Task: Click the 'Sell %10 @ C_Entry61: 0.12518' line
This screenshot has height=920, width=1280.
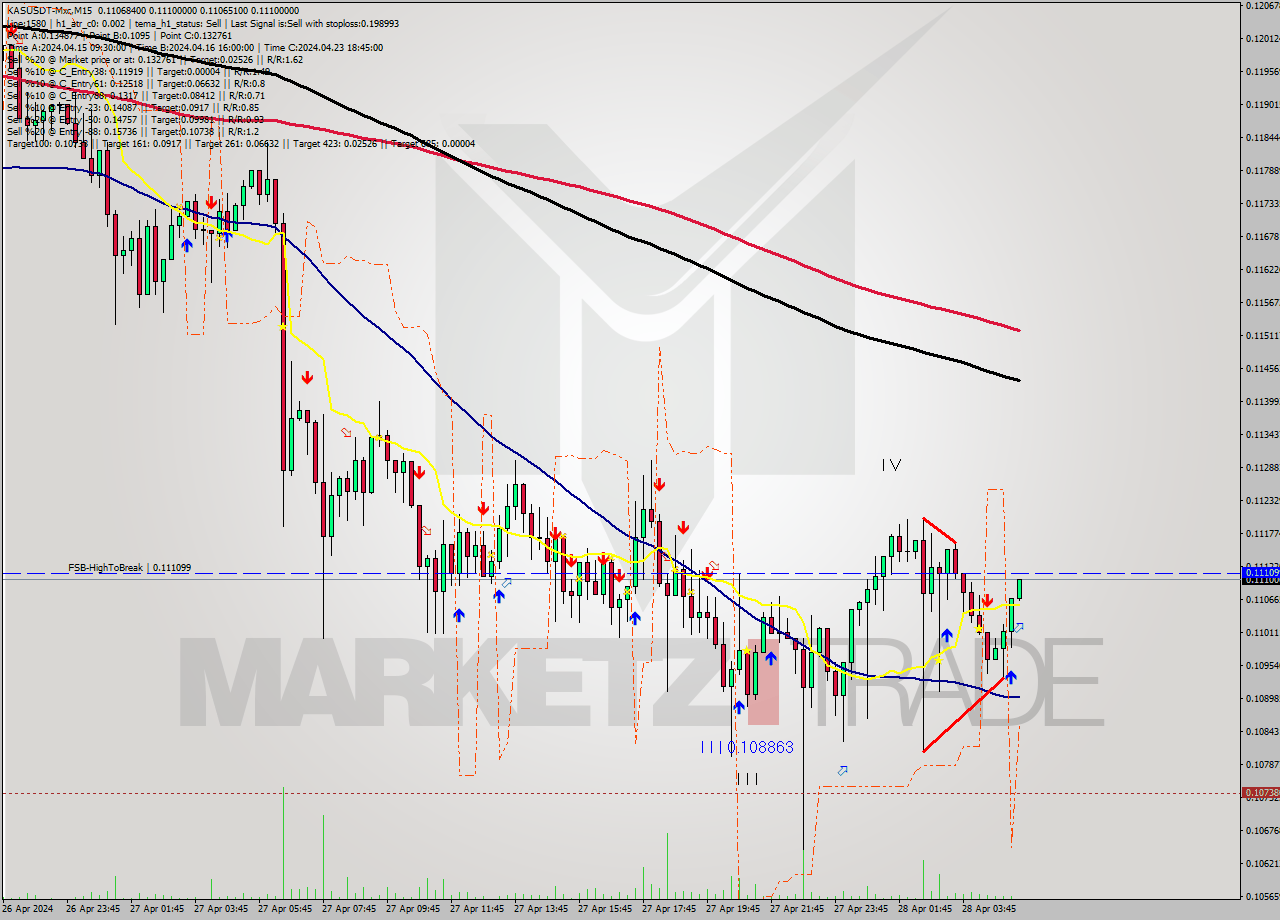Action: [135, 83]
